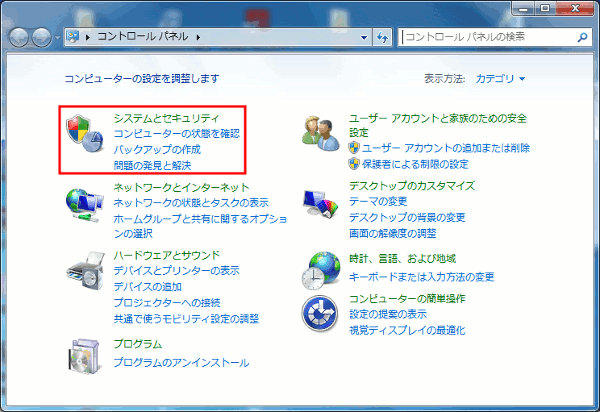This screenshot has height=412, width=600.
Task: Click the refresh button beside address bar
Action: [x=381, y=37]
